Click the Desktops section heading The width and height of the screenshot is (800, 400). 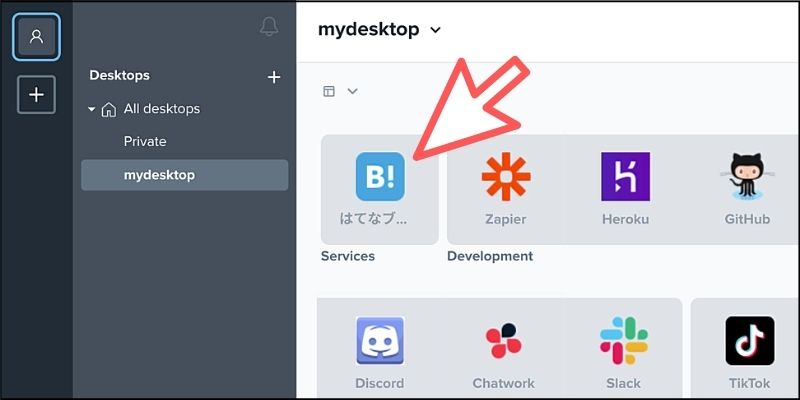tap(119, 76)
